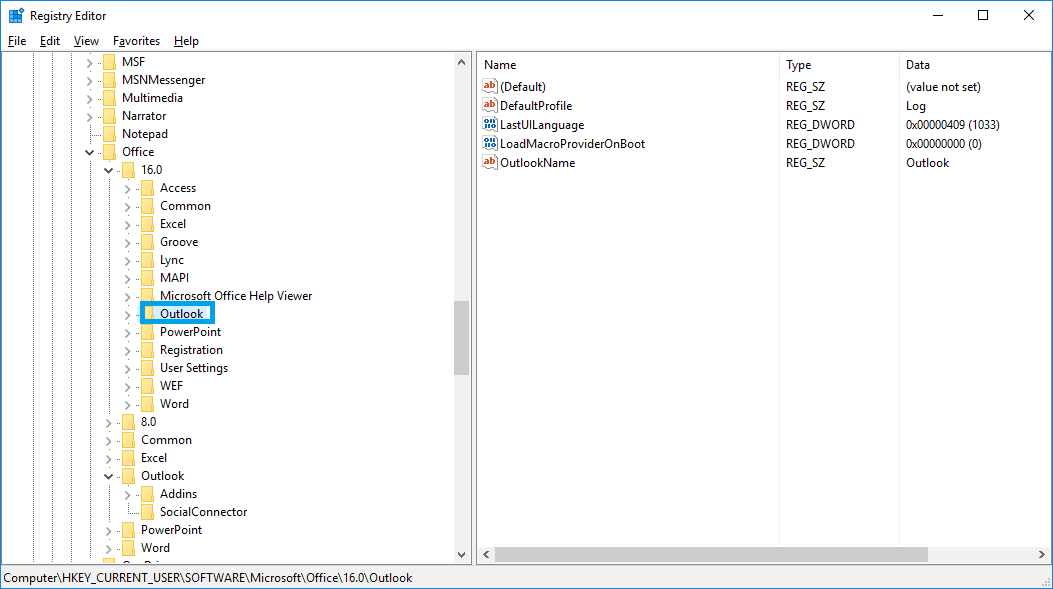
Task: Click the tree pane scroll down arrow
Action: pyautogui.click(x=461, y=555)
